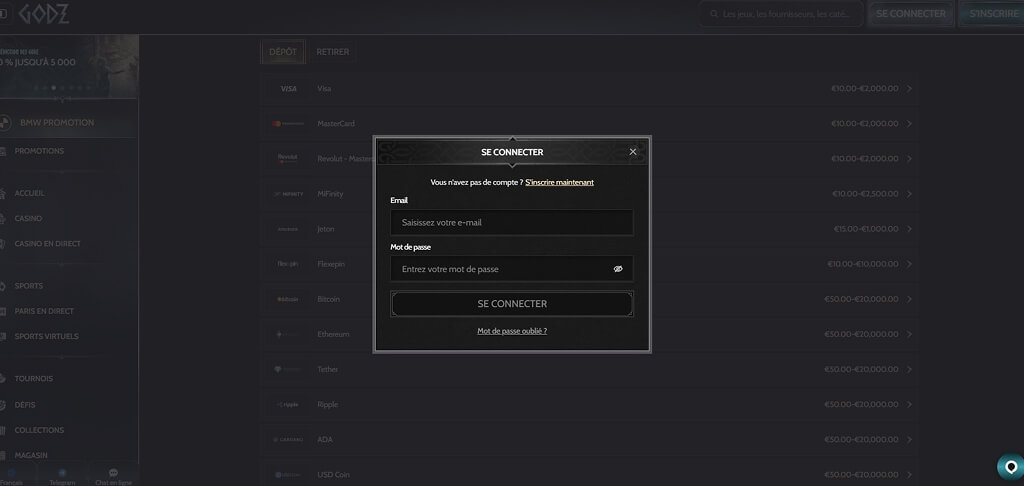Open SPORTS in sidebar
Screen dimensions: 1024x486
[29, 286]
